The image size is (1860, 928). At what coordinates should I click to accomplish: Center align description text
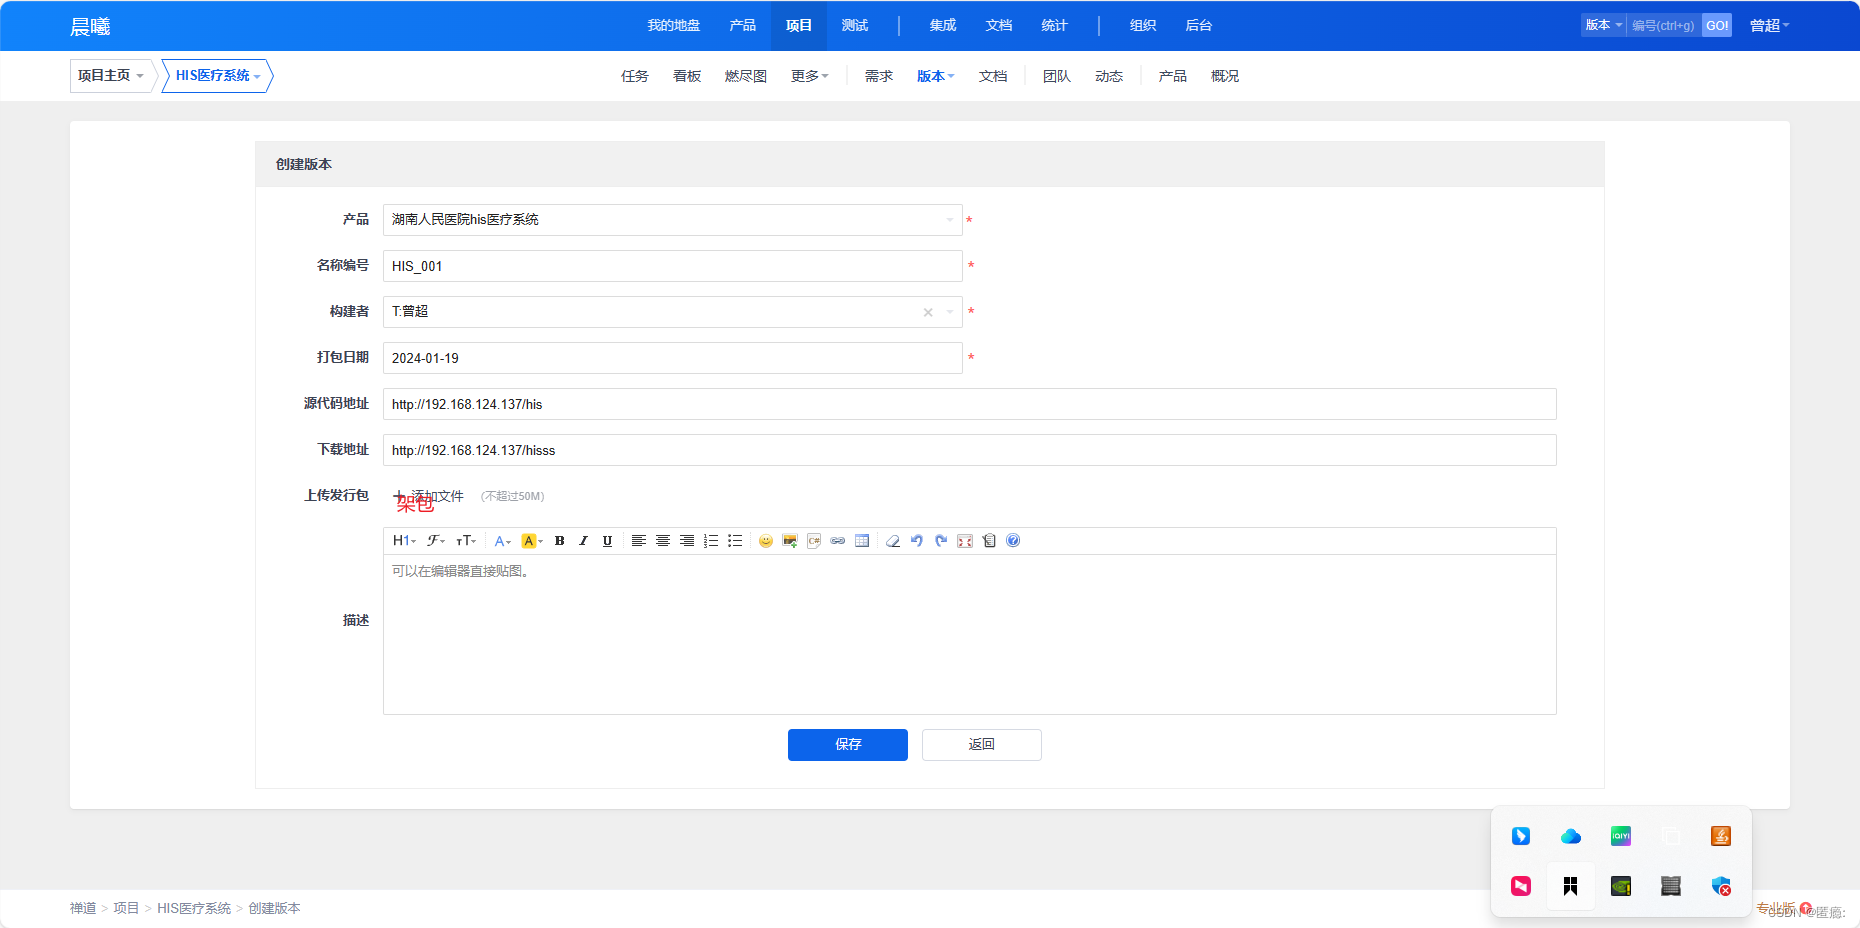pyautogui.click(x=663, y=541)
